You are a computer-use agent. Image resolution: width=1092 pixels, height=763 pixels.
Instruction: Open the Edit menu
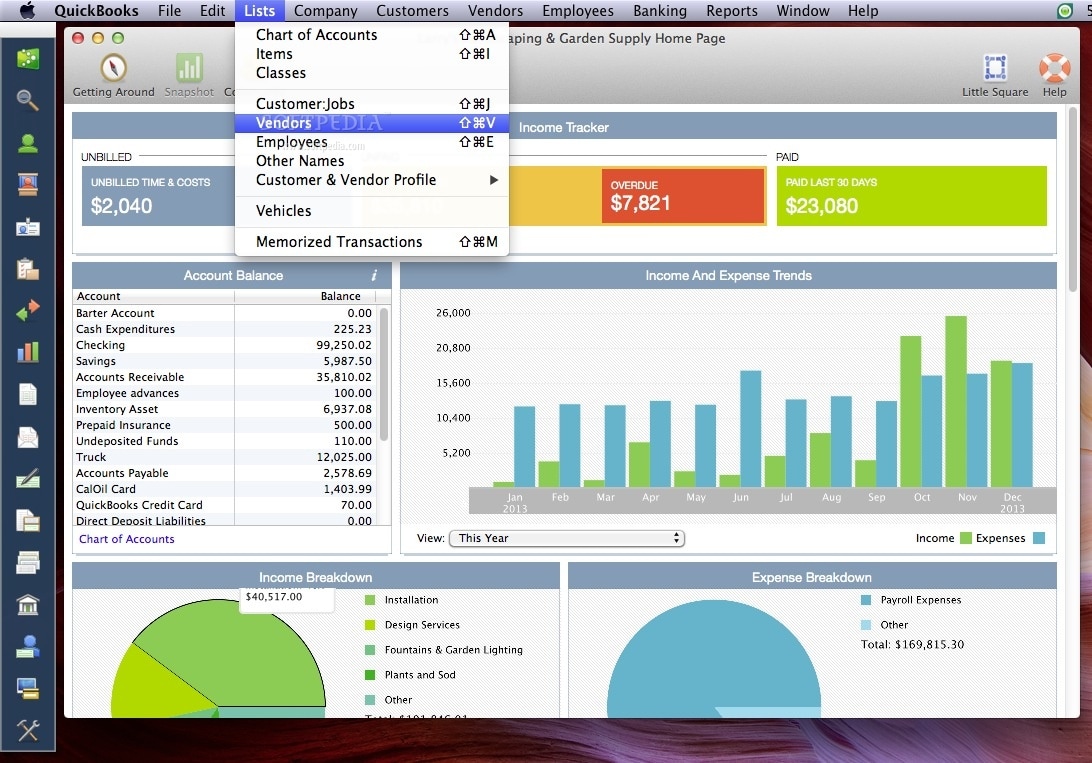coord(212,10)
